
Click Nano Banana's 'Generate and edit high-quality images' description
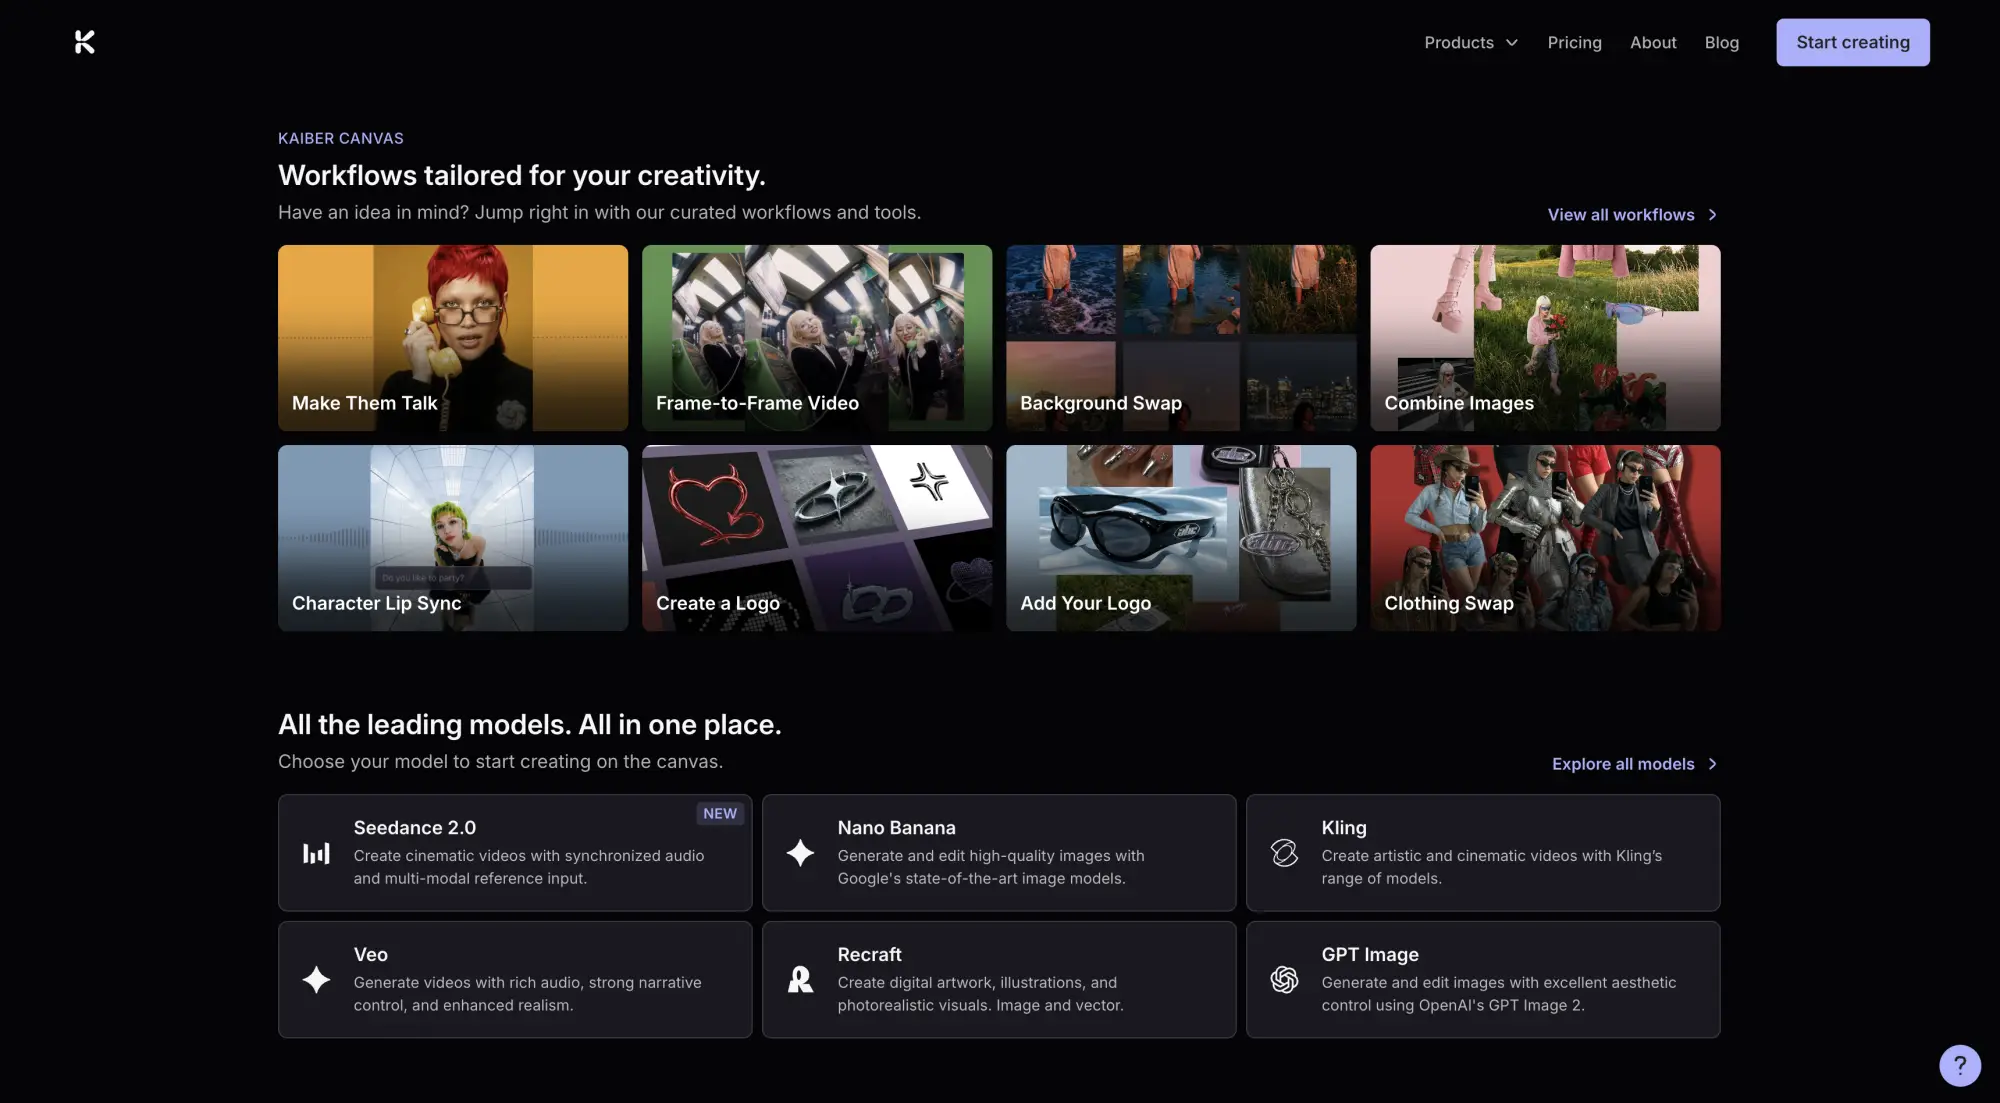990,867
